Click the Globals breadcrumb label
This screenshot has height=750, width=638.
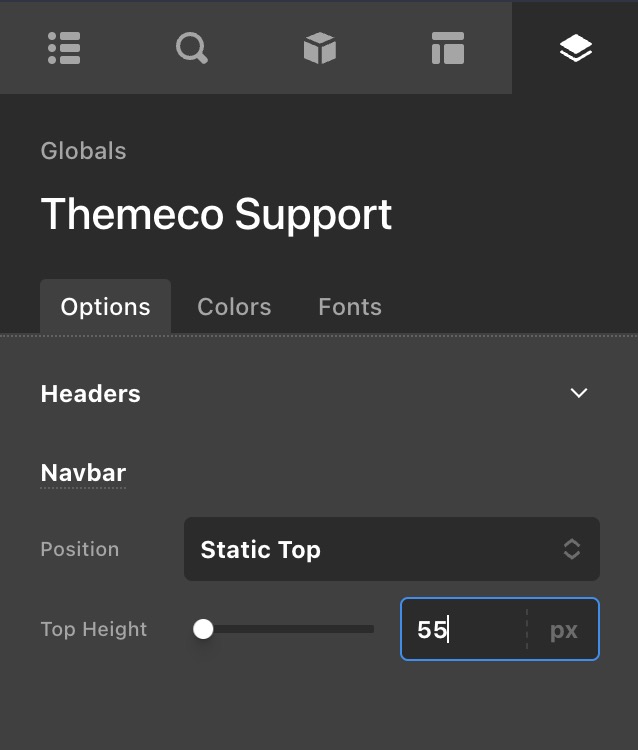83,151
